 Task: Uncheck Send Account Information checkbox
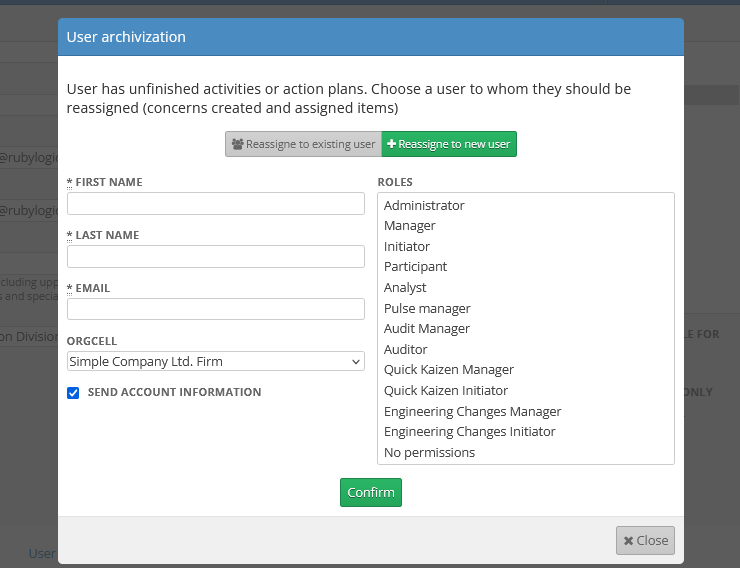73,393
